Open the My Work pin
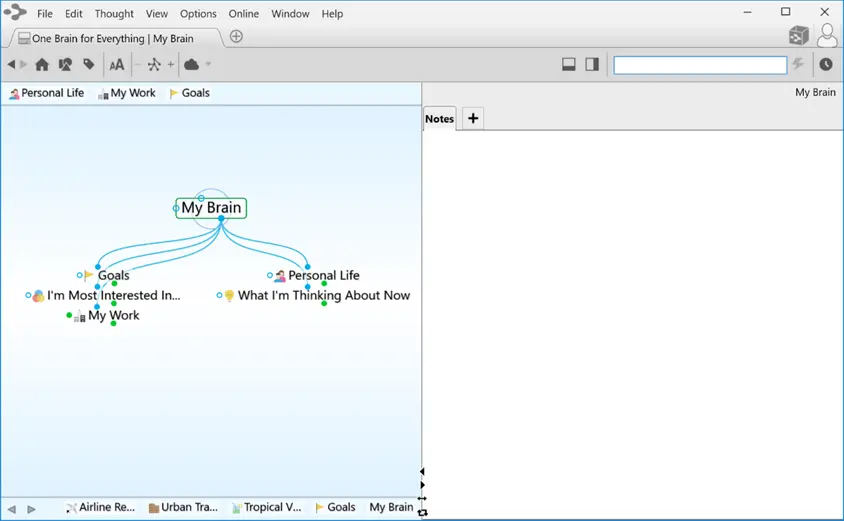The image size is (844, 521). 127,93
